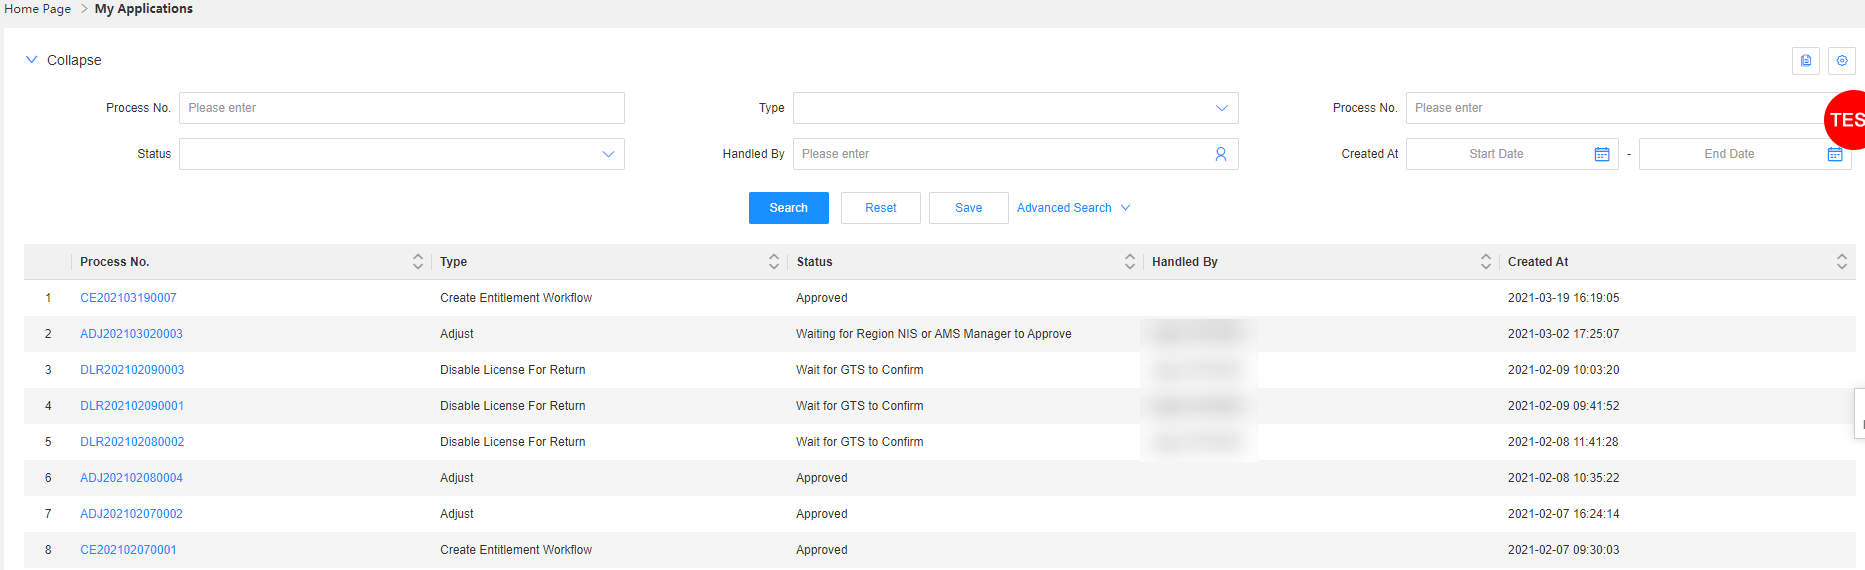Collapse the search filter panel

[x=63, y=60]
